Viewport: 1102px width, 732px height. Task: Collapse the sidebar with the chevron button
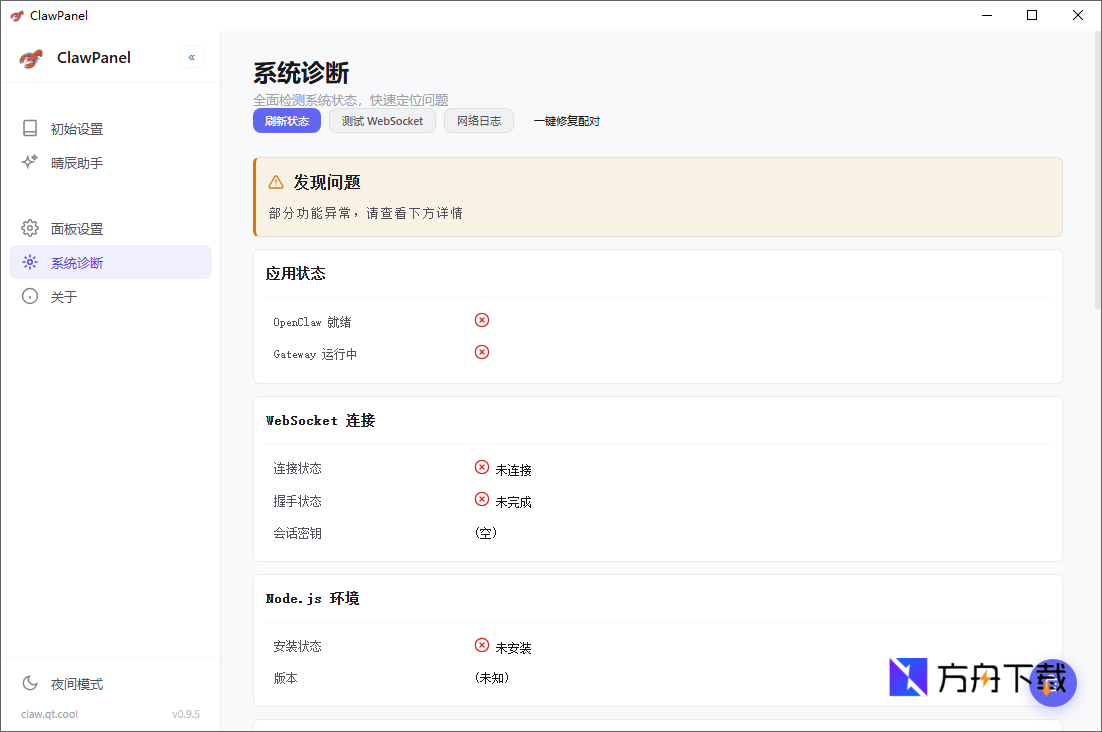pos(192,58)
